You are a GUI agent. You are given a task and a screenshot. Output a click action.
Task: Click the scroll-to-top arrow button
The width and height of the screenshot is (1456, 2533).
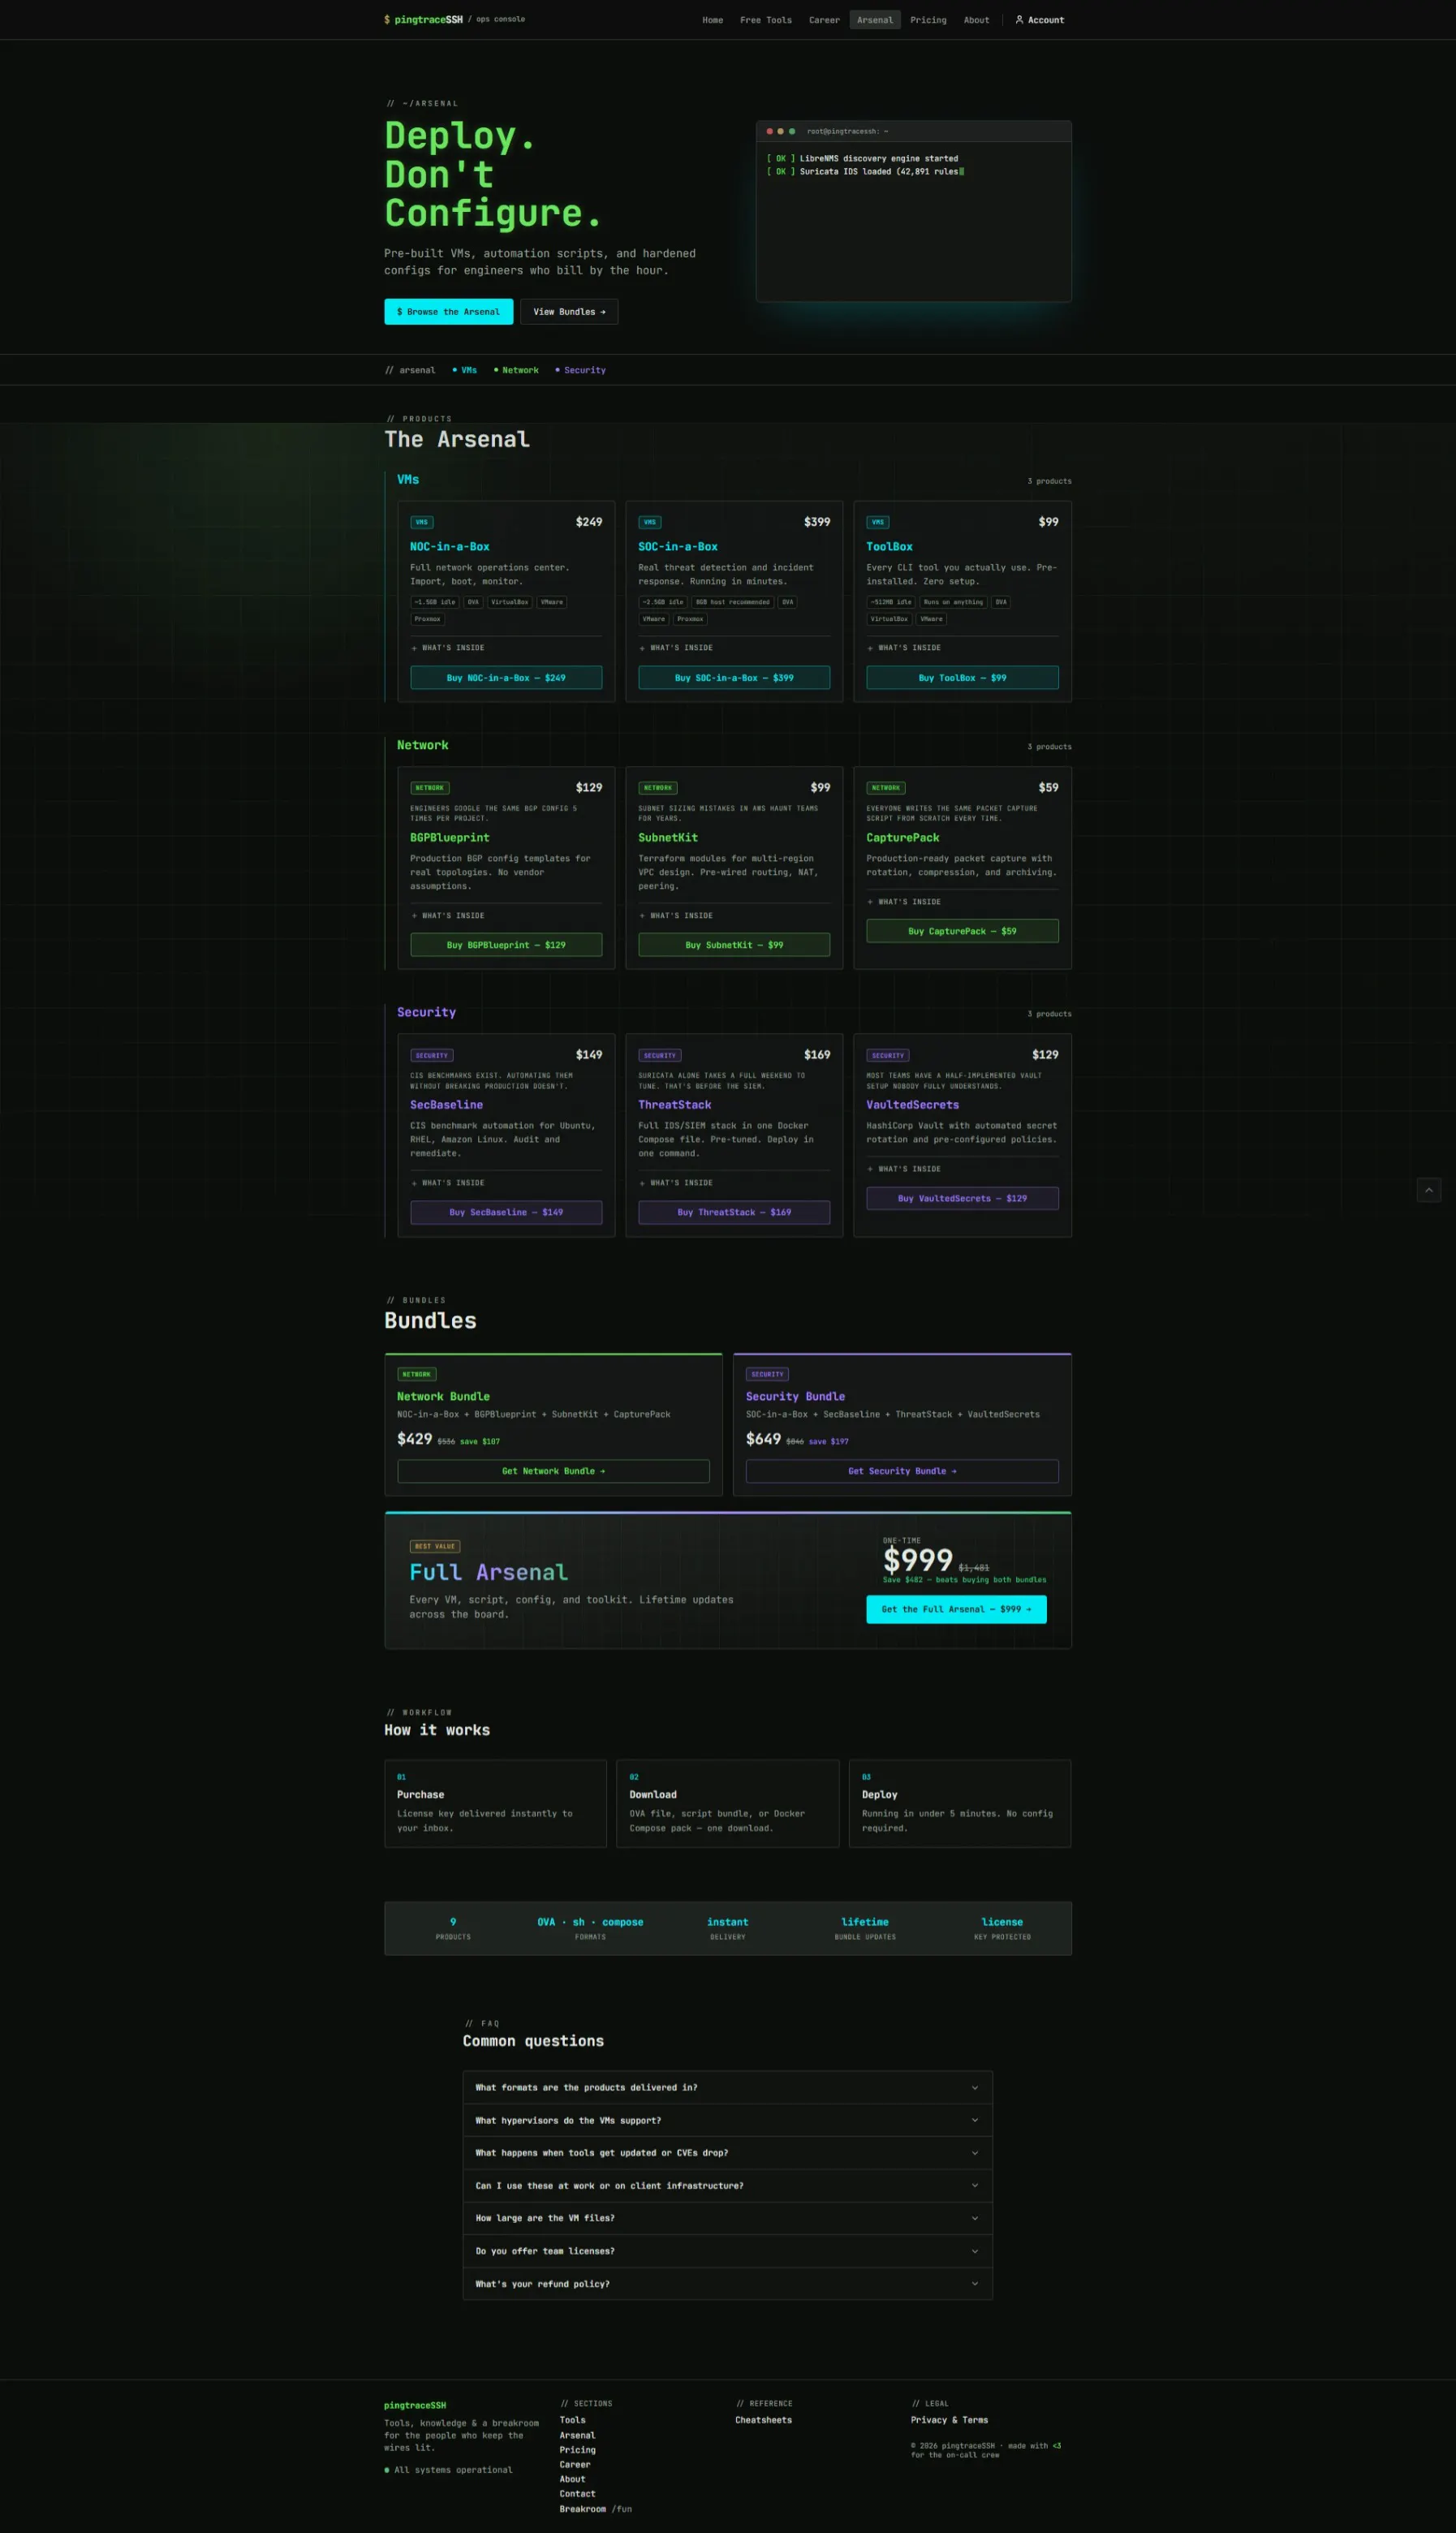click(x=1428, y=1190)
